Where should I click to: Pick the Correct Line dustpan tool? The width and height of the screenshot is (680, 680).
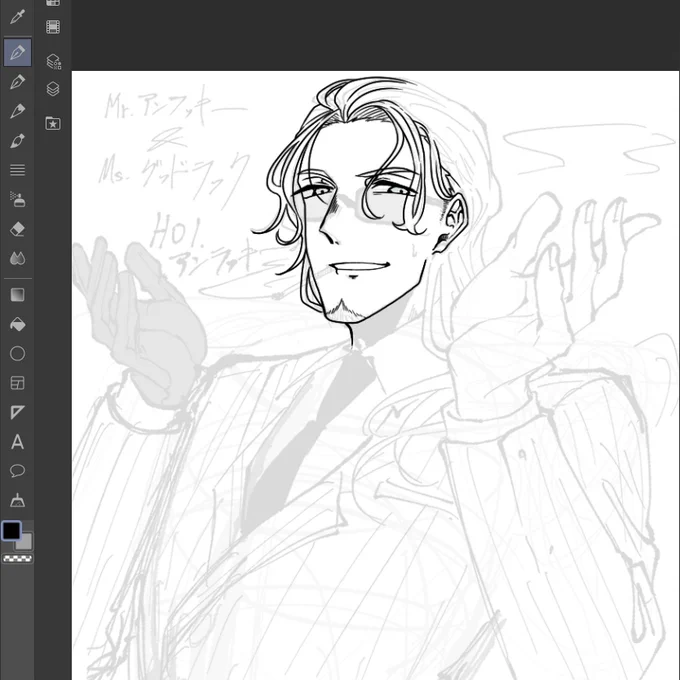[x=17, y=500]
